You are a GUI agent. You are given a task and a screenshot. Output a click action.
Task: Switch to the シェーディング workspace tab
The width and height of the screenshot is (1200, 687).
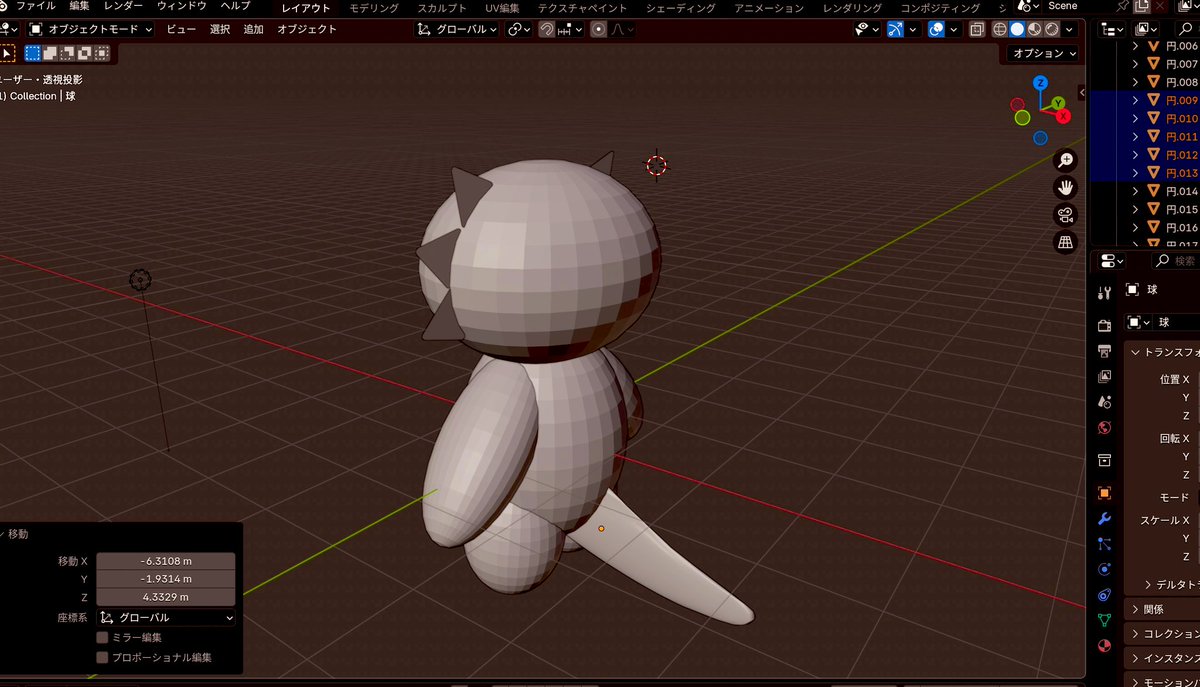click(x=680, y=8)
